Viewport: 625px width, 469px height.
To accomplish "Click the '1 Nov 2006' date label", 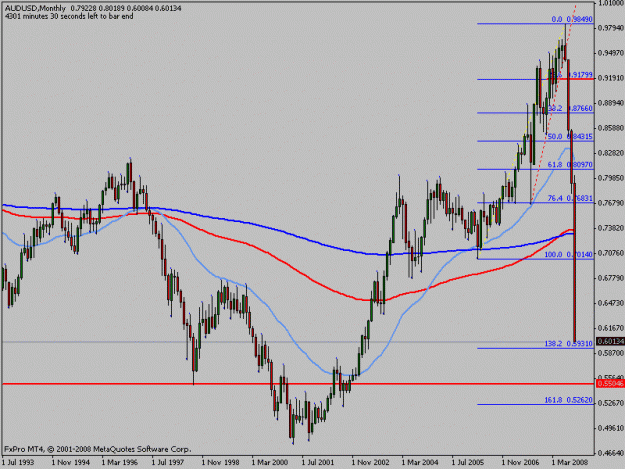I will (521, 463).
